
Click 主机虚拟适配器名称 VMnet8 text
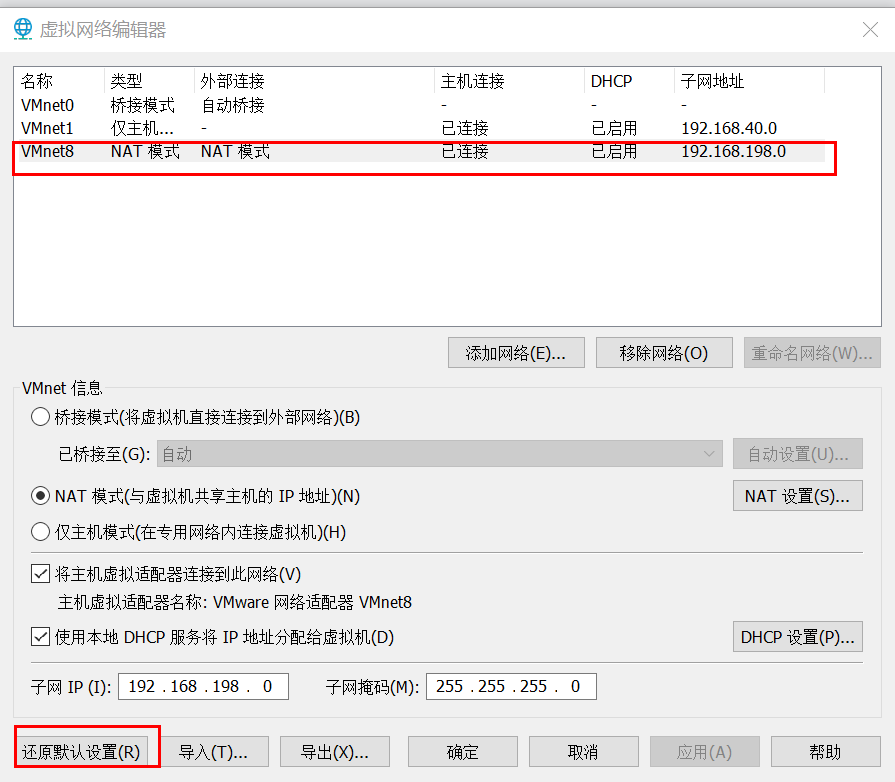[235, 602]
